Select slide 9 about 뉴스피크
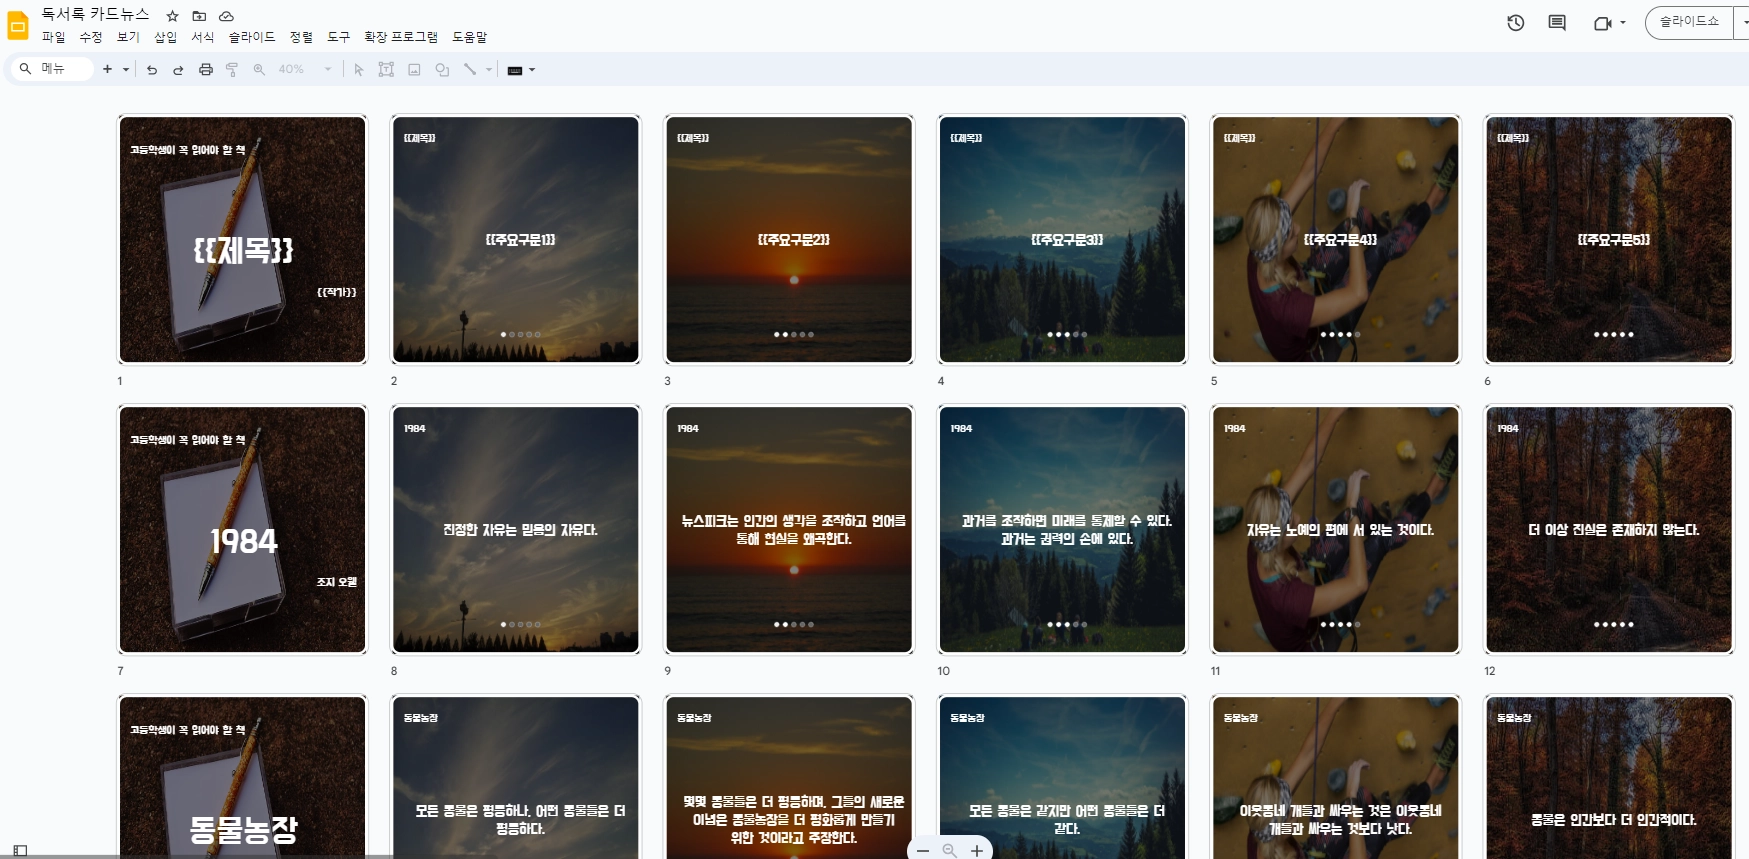Viewport: 1749px width, 859px height. tap(790, 530)
